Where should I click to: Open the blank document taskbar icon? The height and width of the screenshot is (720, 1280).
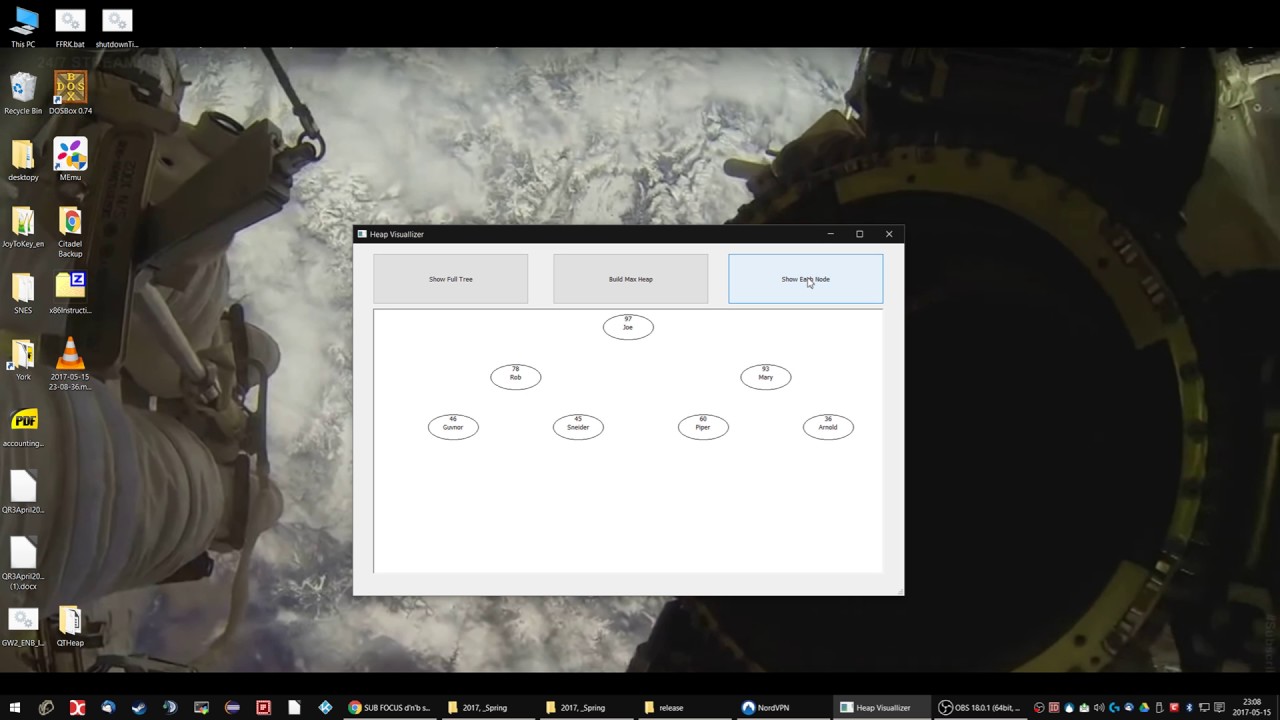294,708
